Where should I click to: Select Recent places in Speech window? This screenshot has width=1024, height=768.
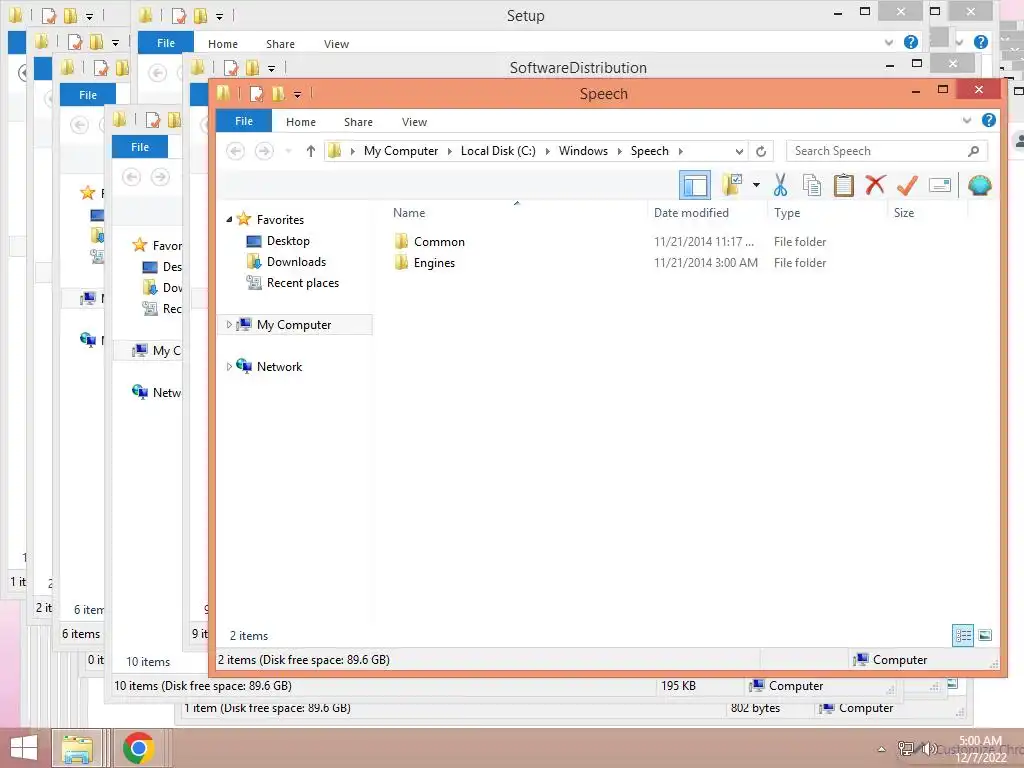[302, 283]
